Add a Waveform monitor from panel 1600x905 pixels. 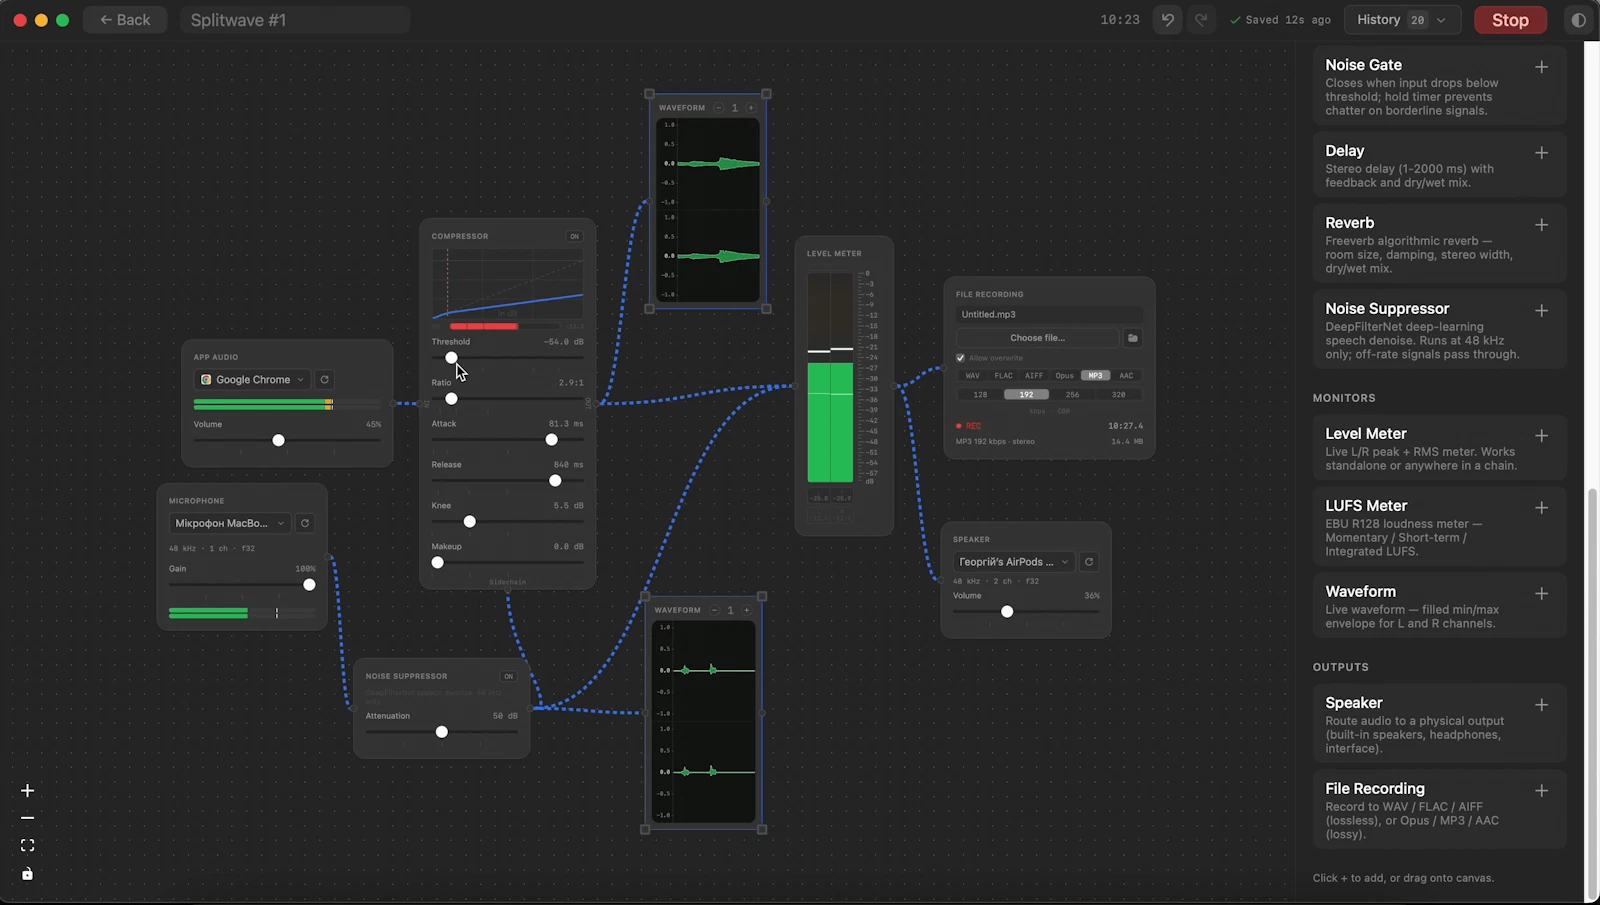point(1542,594)
